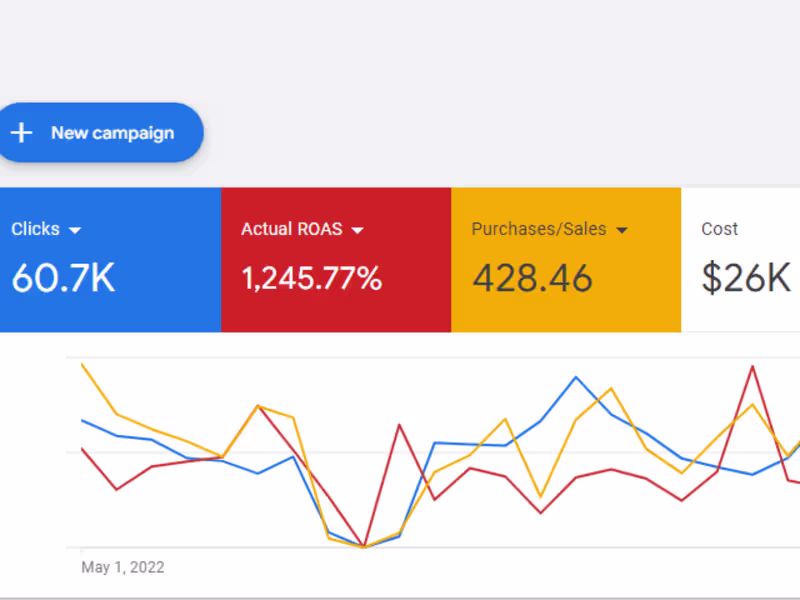Click the May 1, 2022 date label
Viewport: 800px width, 600px height.
pyautogui.click(x=122, y=567)
